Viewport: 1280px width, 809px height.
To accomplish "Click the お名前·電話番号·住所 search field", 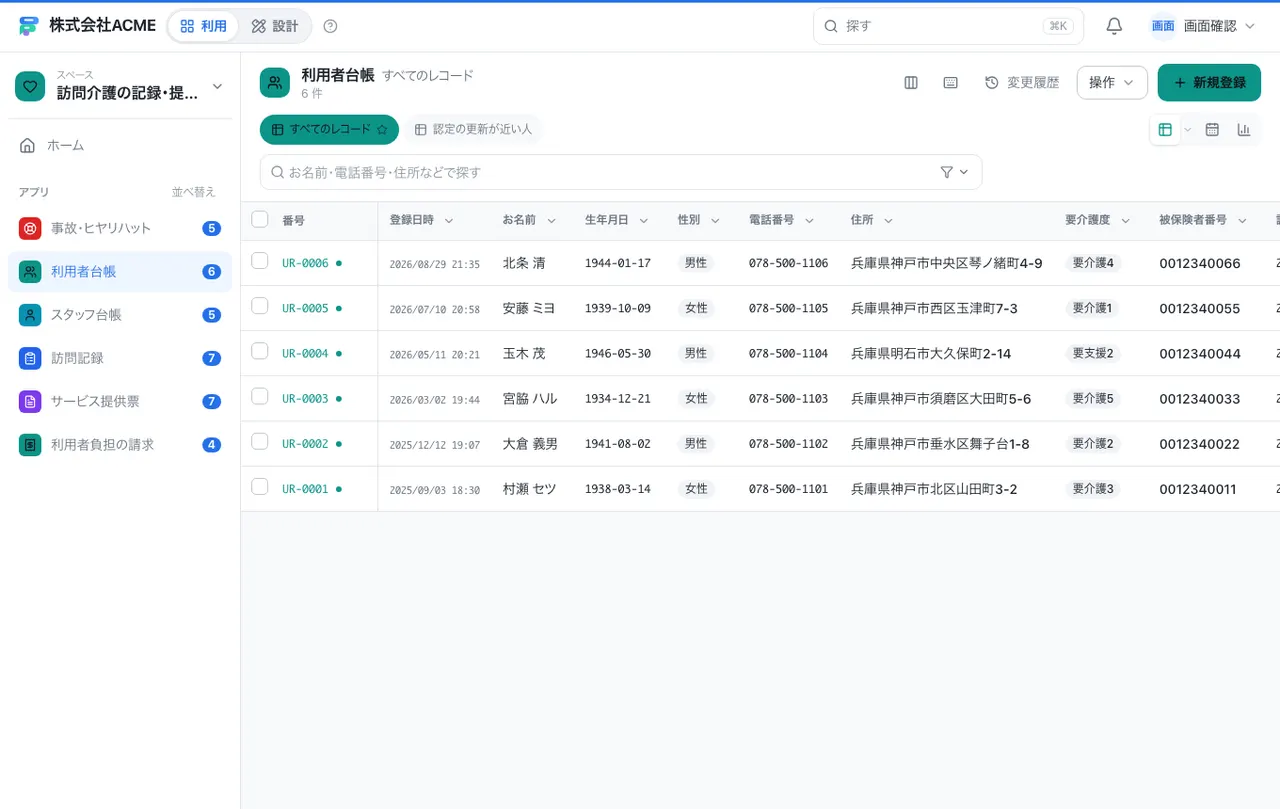I will (x=621, y=172).
